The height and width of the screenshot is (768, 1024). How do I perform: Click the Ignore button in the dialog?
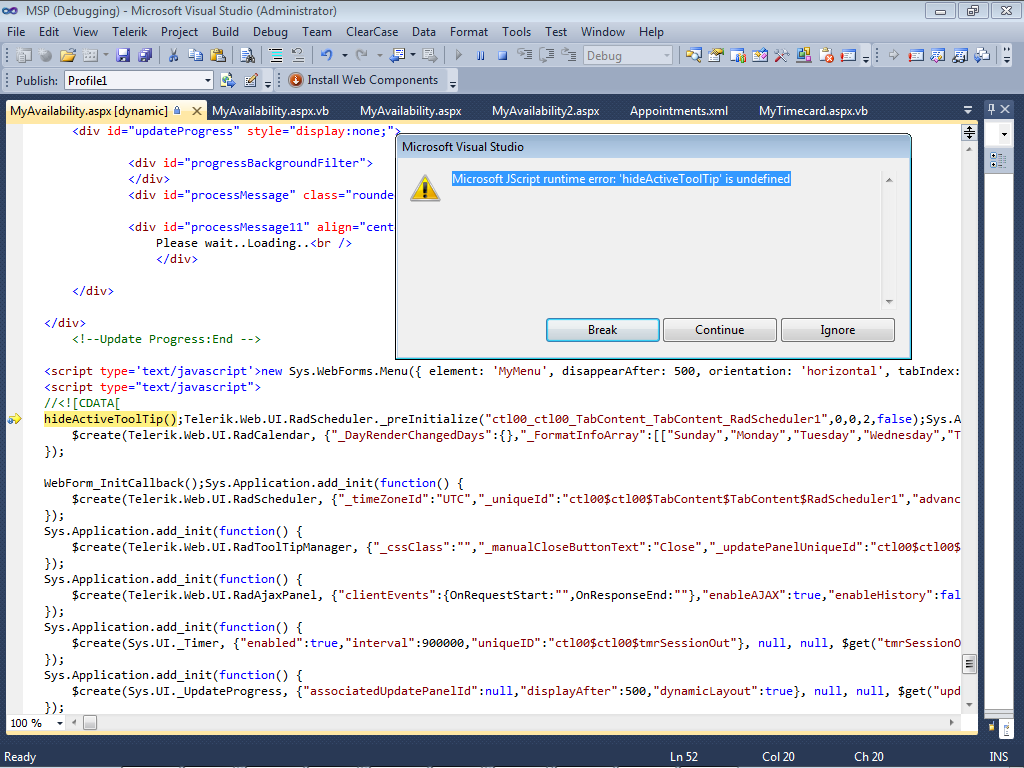(x=837, y=330)
